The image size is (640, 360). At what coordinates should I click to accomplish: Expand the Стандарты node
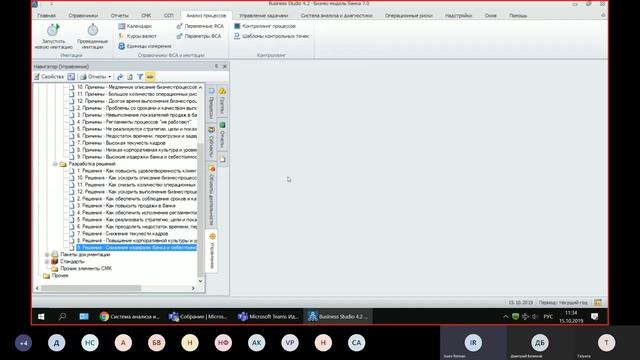click(47, 261)
